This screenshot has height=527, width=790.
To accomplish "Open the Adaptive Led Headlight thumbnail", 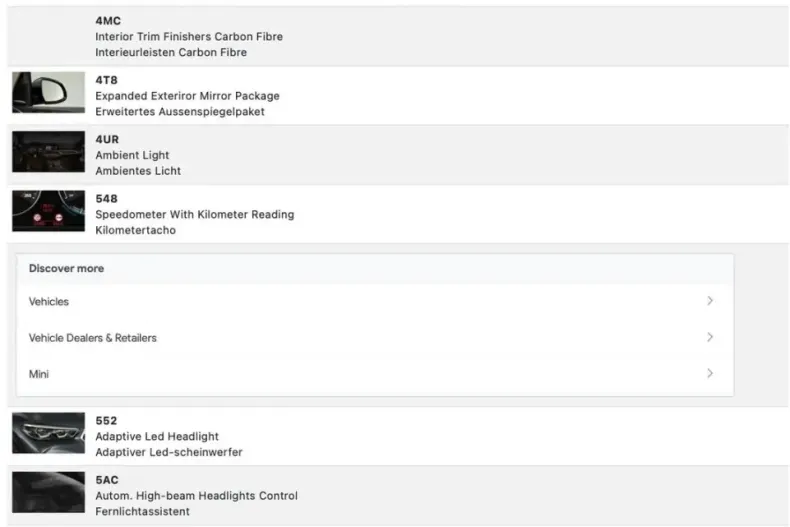I will [48, 433].
